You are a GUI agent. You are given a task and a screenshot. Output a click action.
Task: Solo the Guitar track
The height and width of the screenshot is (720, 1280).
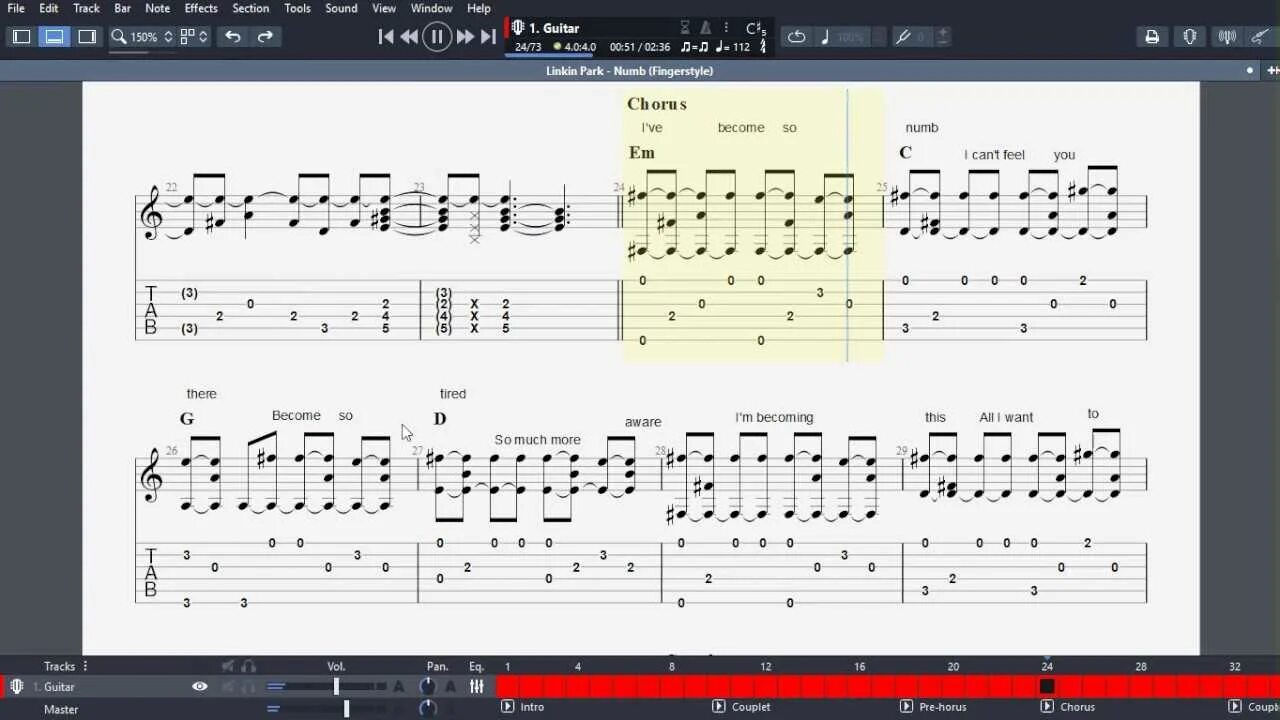pyautogui.click(x=249, y=687)
